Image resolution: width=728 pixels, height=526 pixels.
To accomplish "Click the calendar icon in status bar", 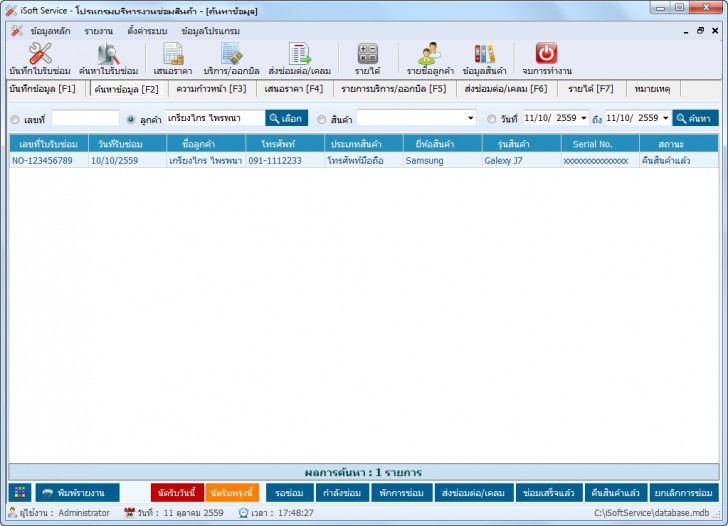I will 130,513.
